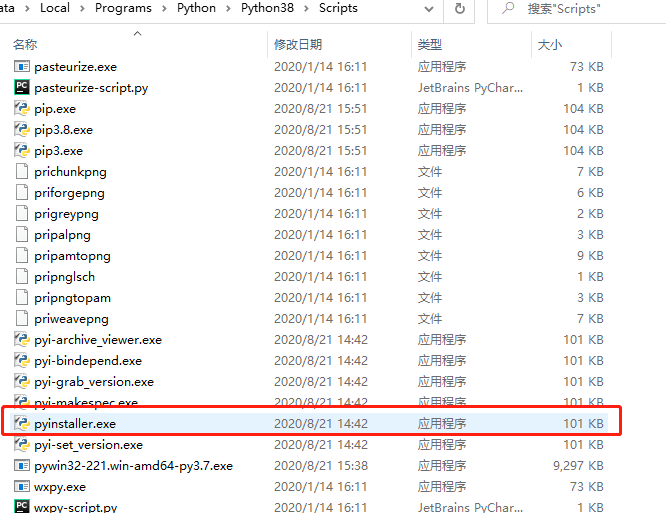
Task: Refresh the Scripts folder view
Action: click(460, 8)
